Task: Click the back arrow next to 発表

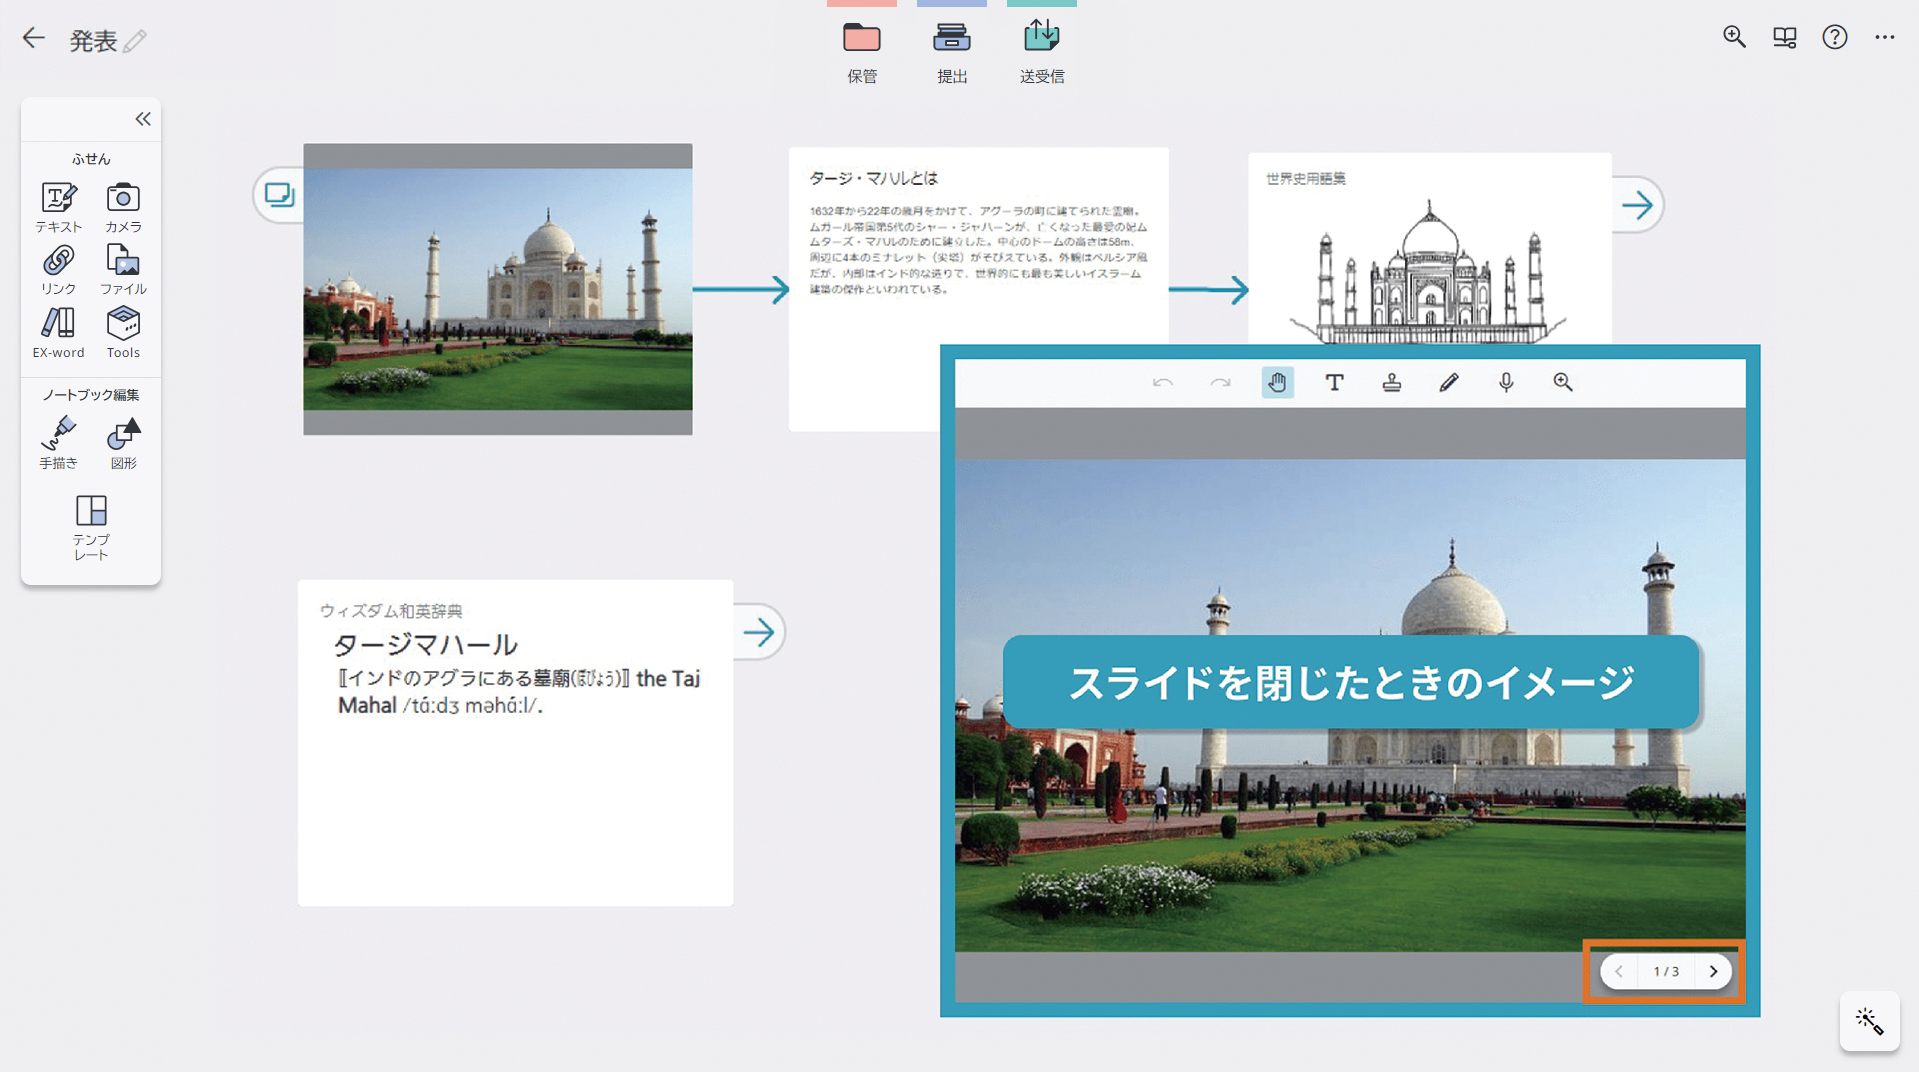Action: pyautogui.click(x=34, y=39)
